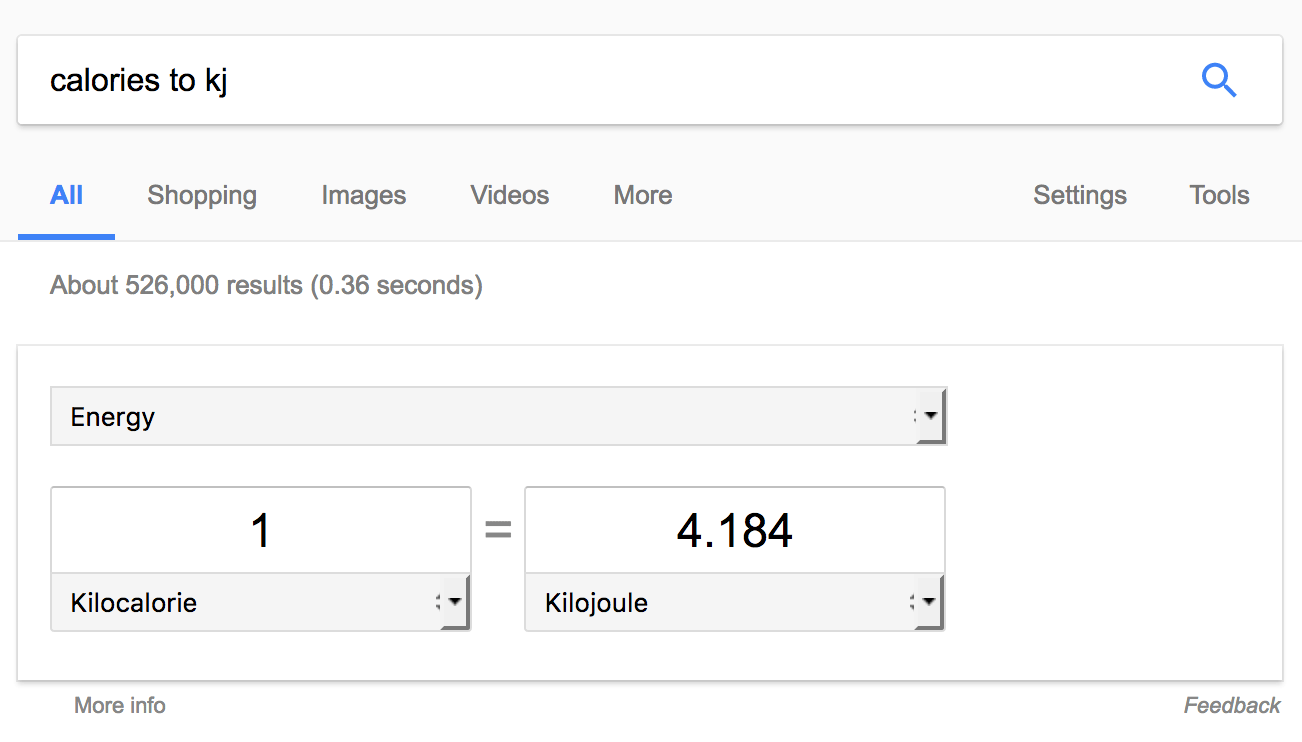Screen dimensions: 1302x742
Task: Open the search Tools options
Action: pyautogui.click(x=1219, y=195)
